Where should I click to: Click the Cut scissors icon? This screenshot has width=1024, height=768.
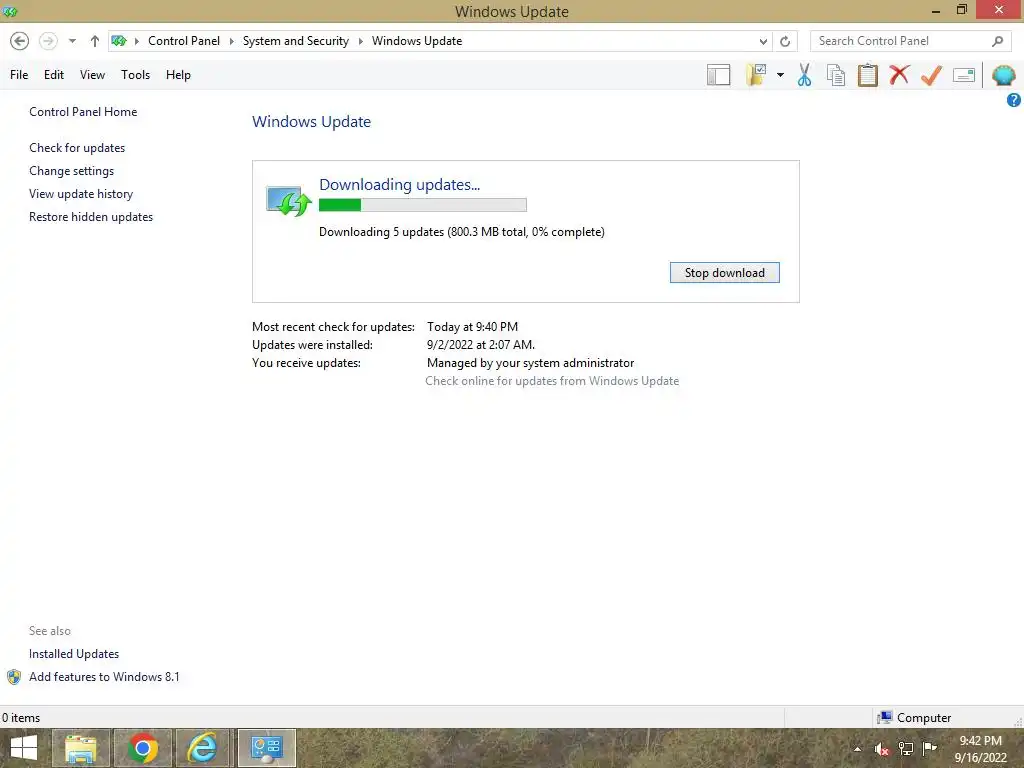(805, 75)
